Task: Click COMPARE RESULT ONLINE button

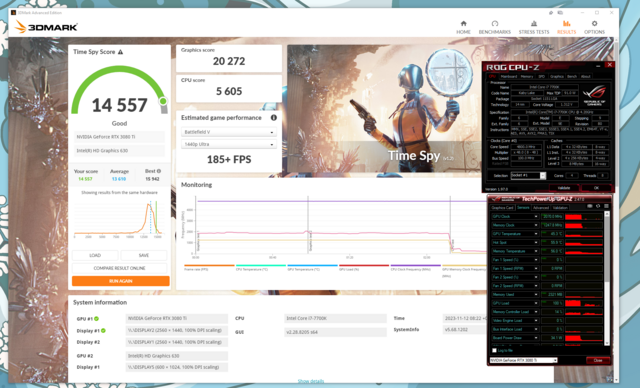Action: coord(120,268)
